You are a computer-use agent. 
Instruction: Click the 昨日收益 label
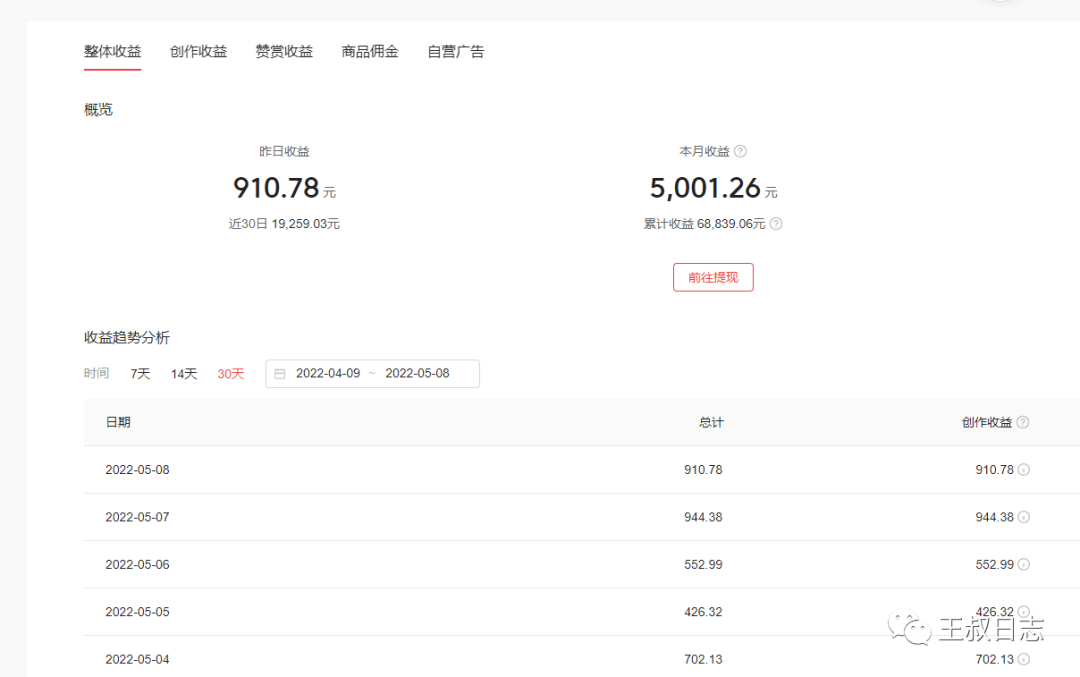coord(284,152)
